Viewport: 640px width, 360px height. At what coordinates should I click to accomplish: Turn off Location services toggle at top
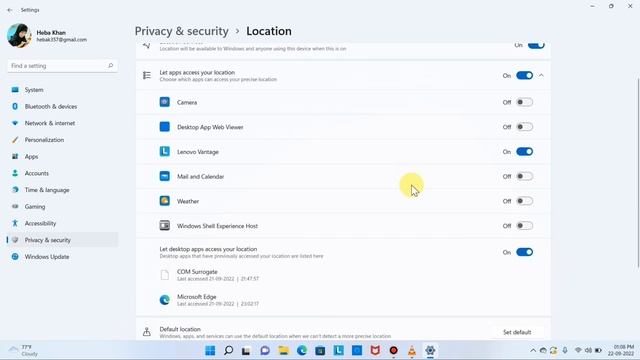click(536, 45)
